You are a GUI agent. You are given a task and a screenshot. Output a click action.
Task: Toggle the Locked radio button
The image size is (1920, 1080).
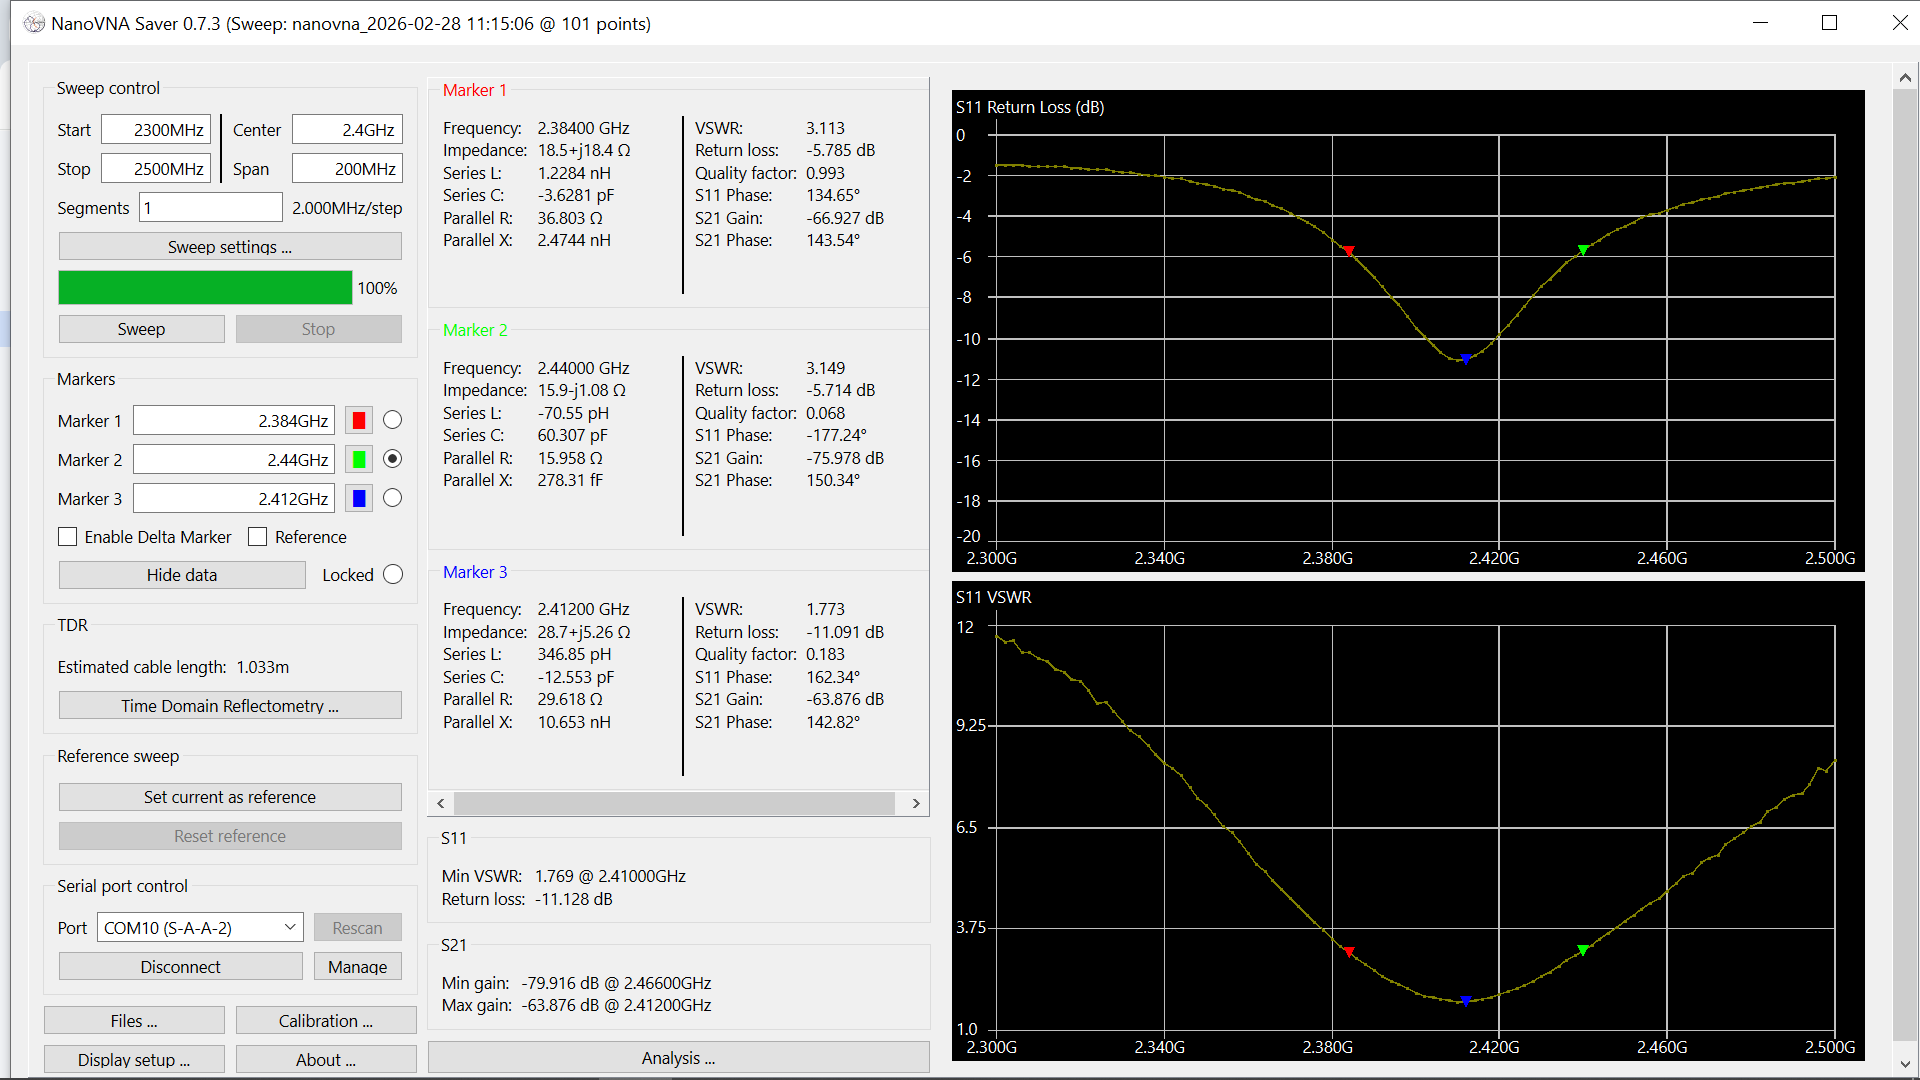[x=393, y=574]
